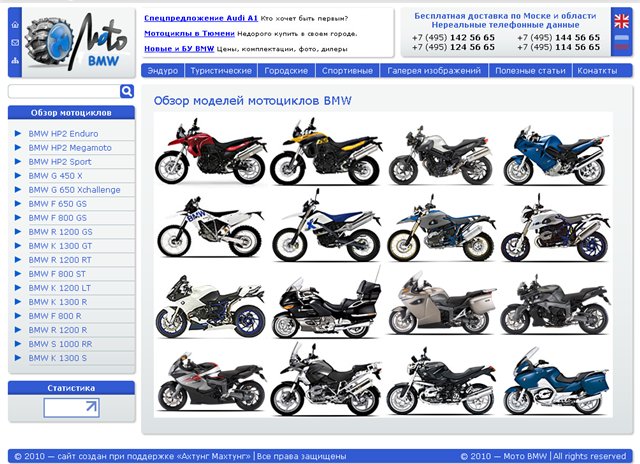Click the statistics counter arrow box

(71, 407)
